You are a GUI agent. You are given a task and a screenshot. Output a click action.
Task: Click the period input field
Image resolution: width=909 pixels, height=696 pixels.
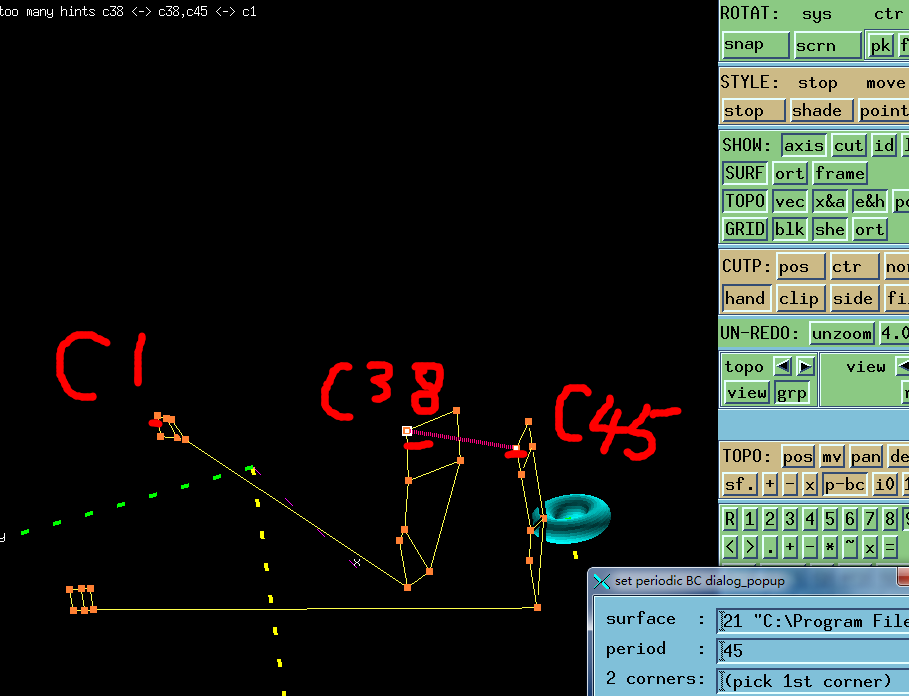tap(812, 651)
